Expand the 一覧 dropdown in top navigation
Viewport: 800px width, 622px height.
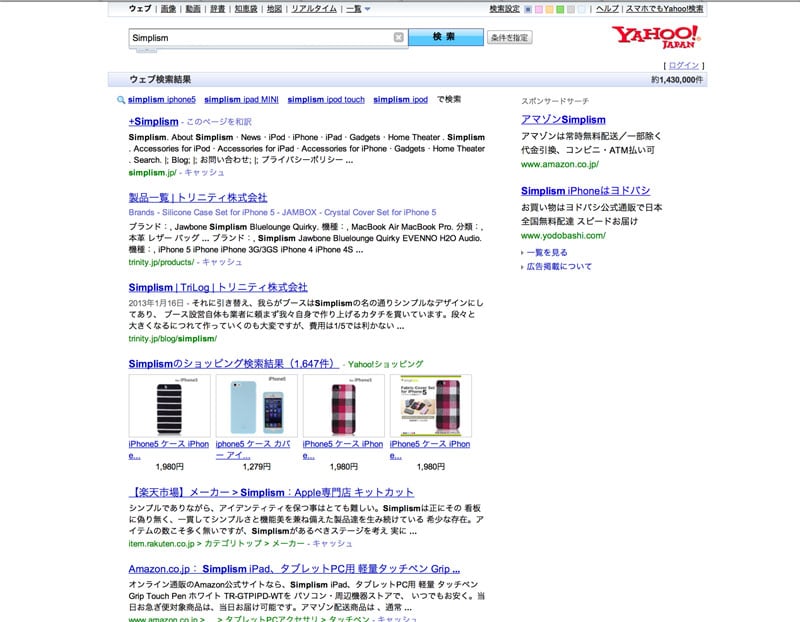coord(358,9)
